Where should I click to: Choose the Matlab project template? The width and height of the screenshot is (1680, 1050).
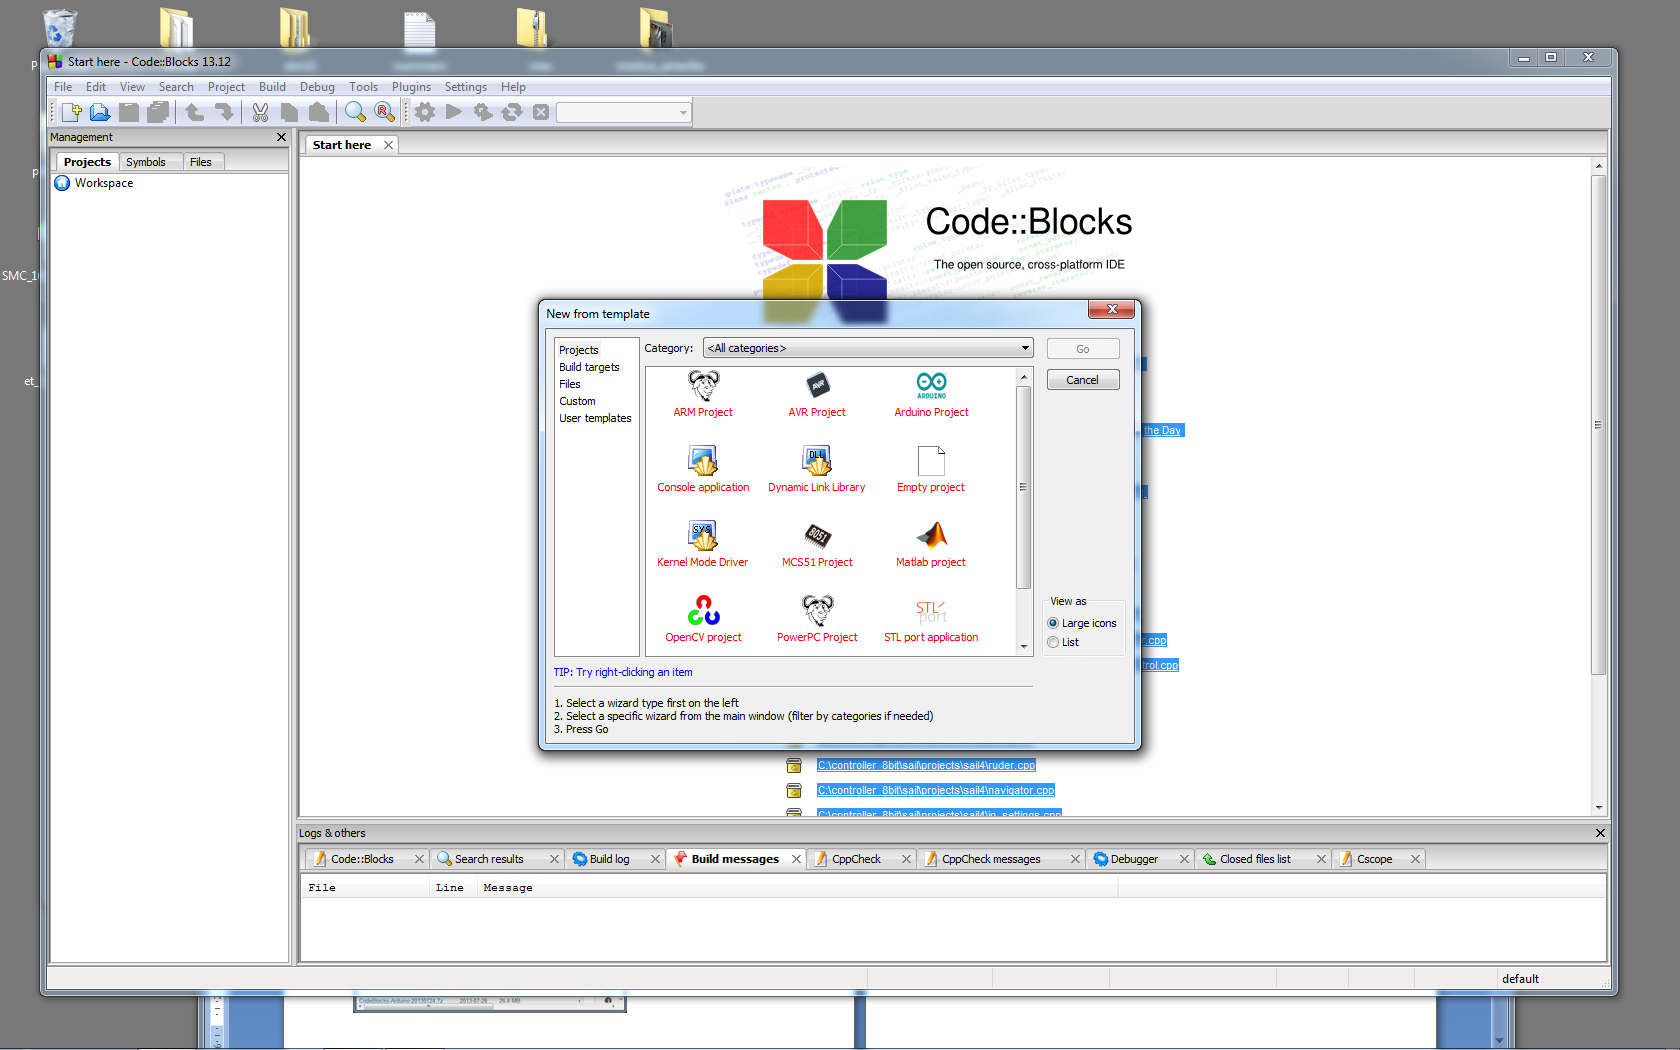pos(931,544)
